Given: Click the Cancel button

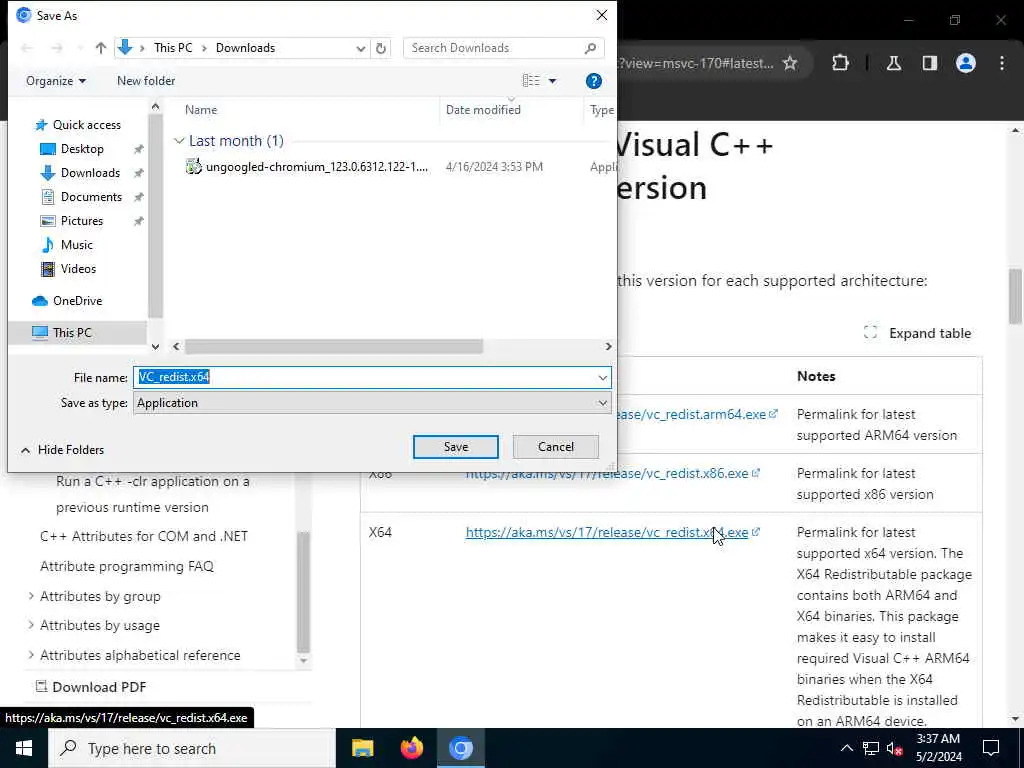Looking at the screenshot, I should (x=556, y=447).
